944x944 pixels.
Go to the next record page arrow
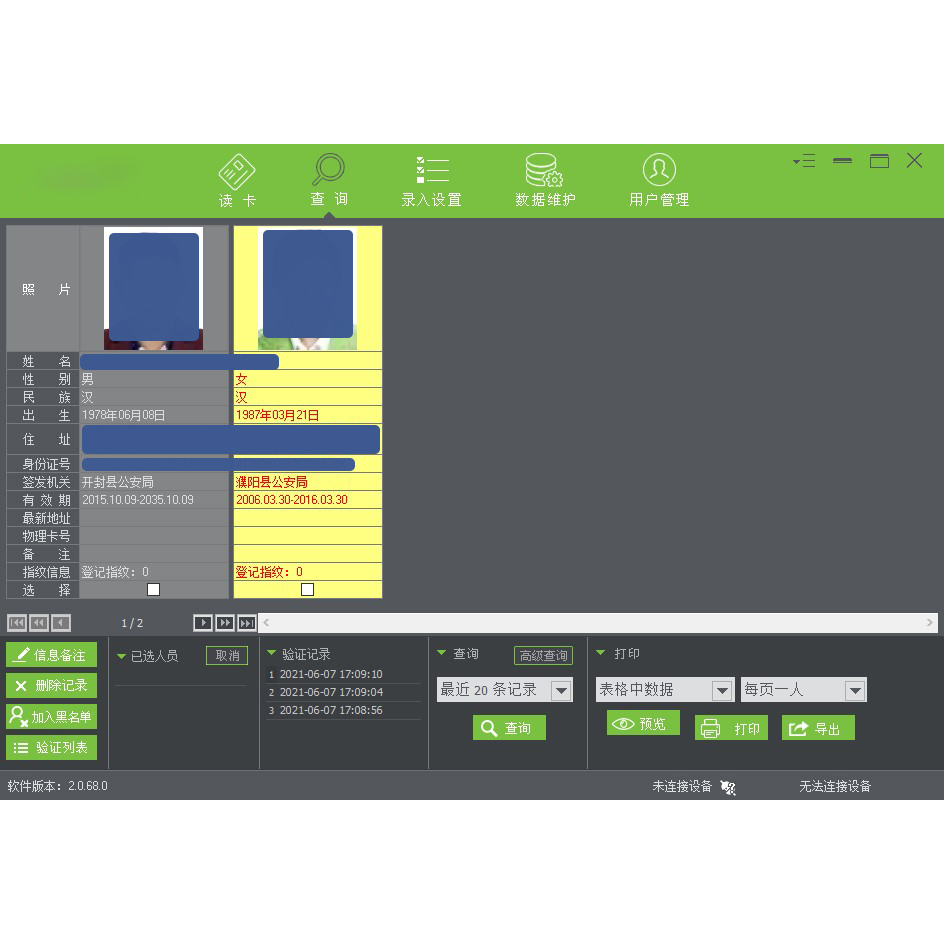203,623
